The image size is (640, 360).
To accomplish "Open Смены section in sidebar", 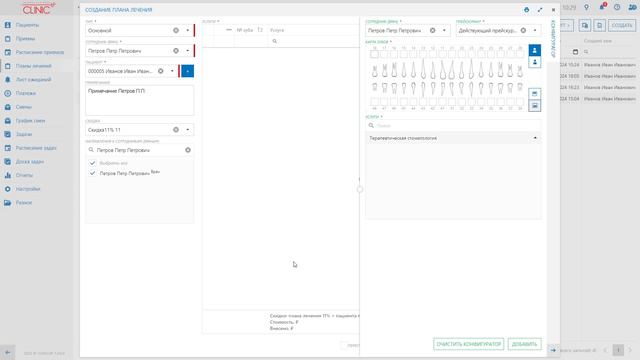I will (x=24, y=107).
